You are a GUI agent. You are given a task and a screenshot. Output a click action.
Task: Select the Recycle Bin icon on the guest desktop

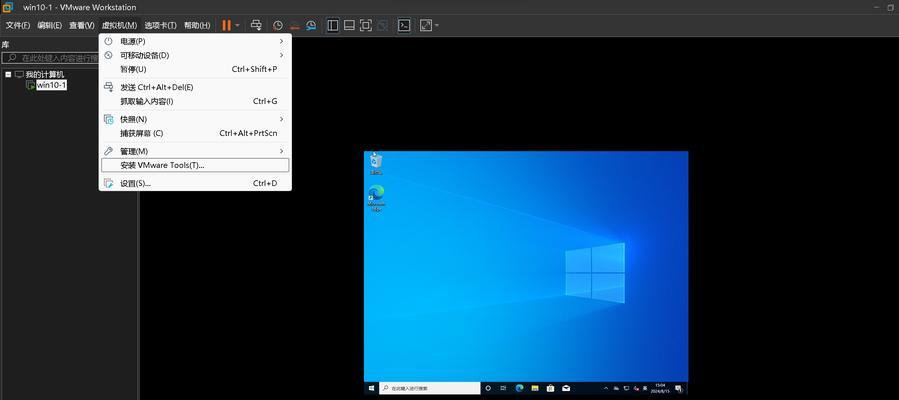point(376,163)
